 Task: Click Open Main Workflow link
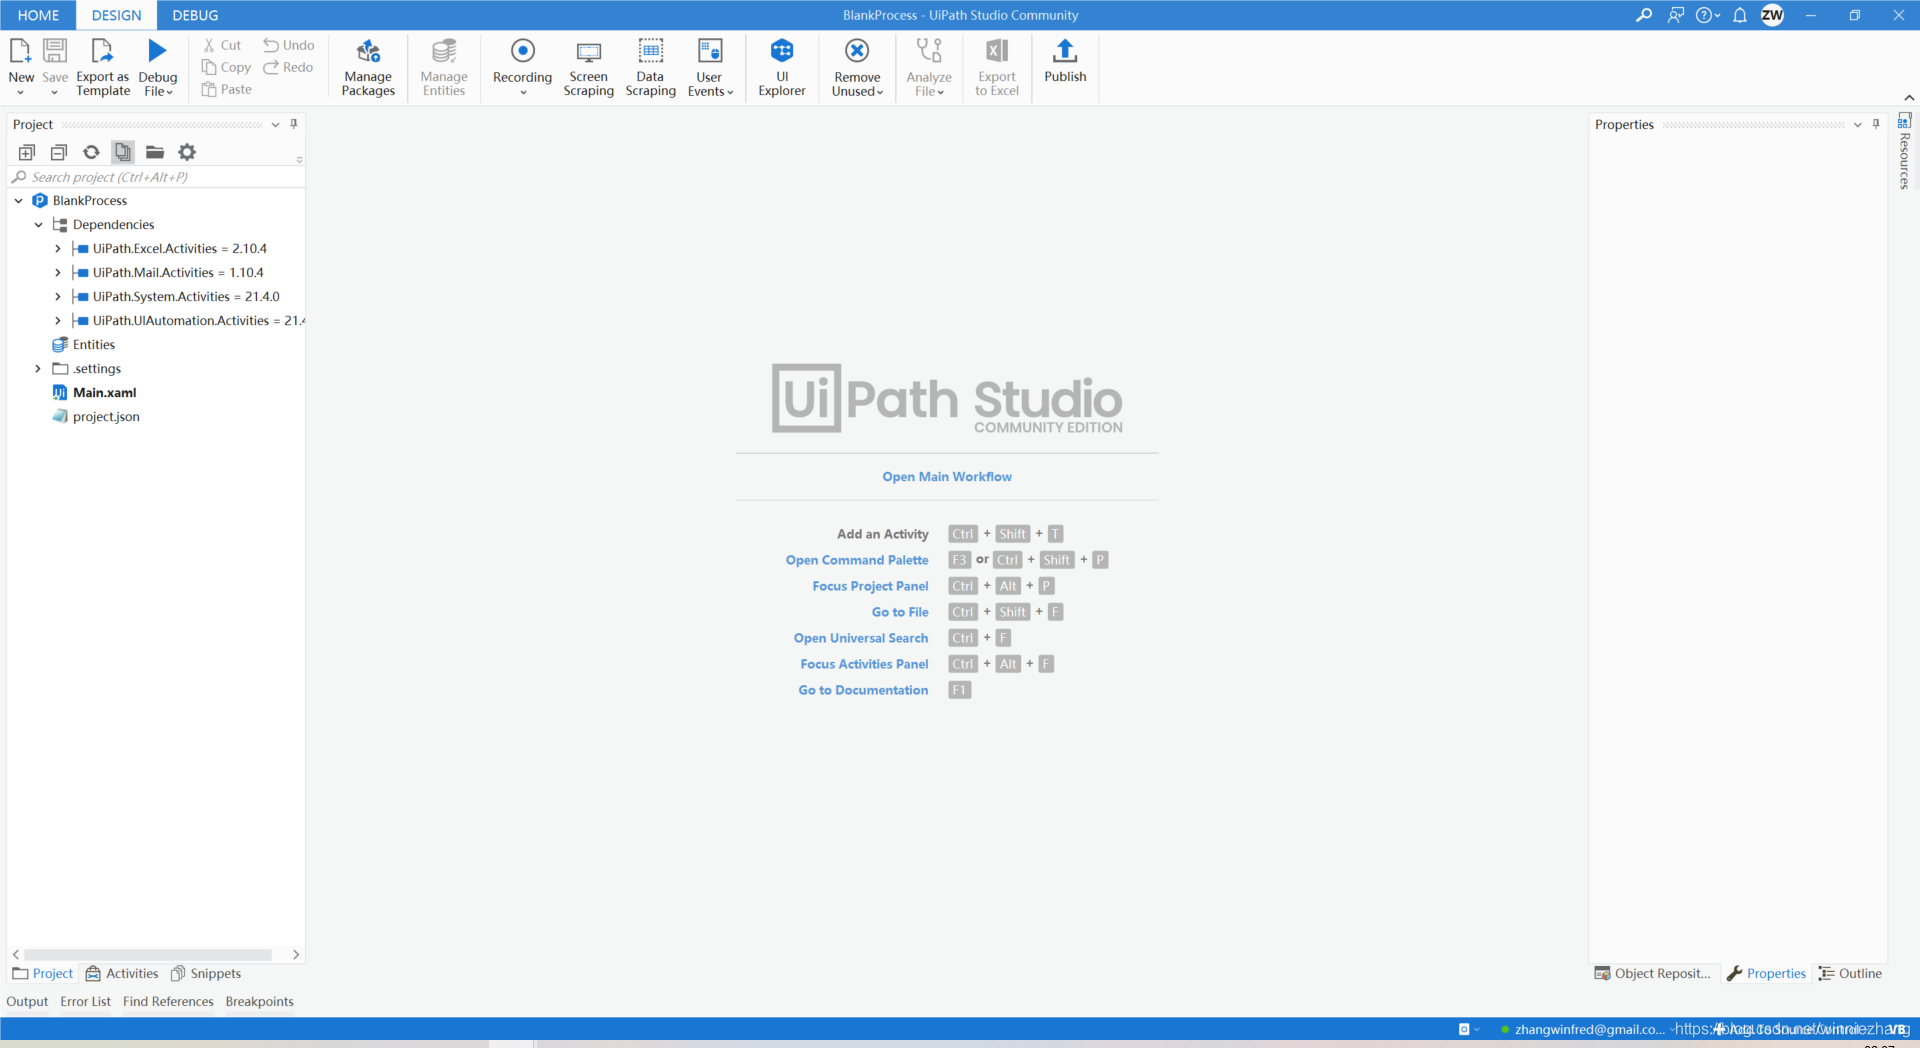[947, 477]
